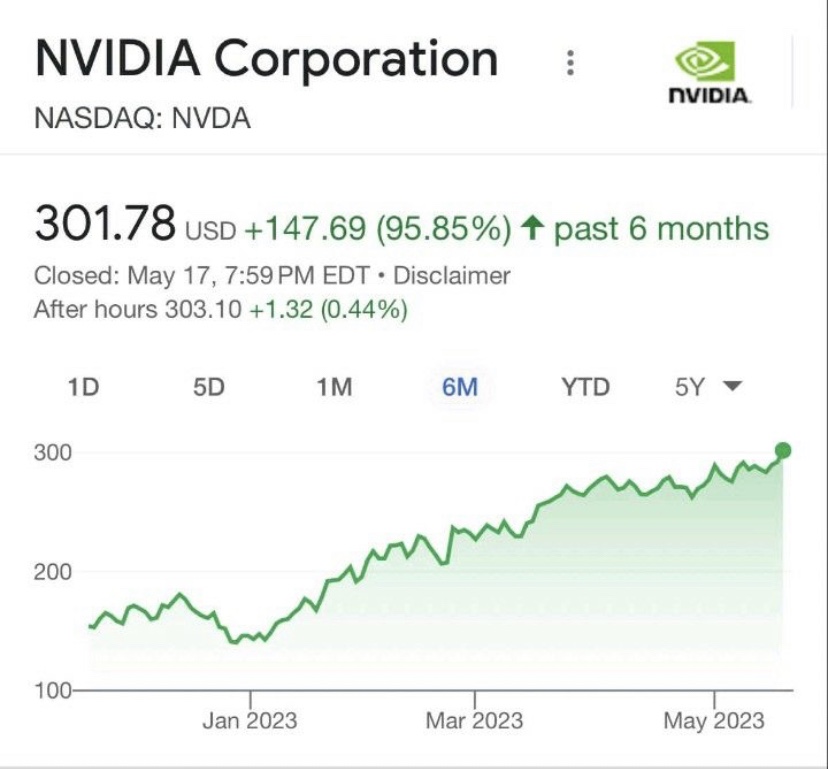The image size is (828, 769).
Task: Click the 301.78 current price
Action: (x=105, y=225)
